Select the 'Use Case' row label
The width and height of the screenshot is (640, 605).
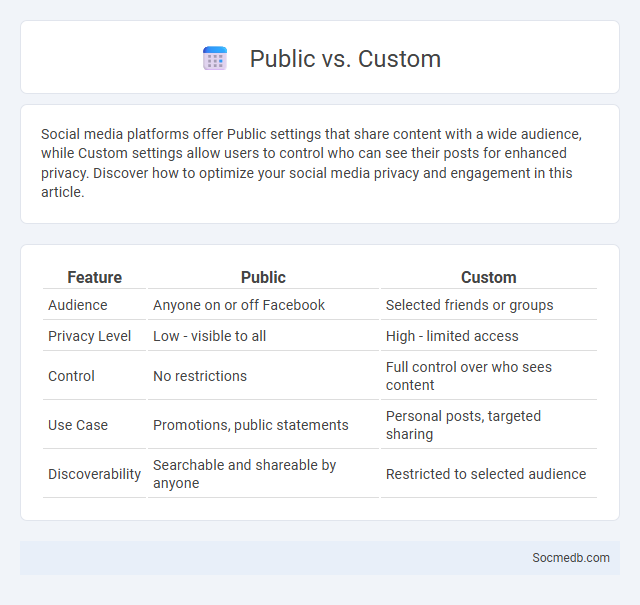[x=78, y=425]
